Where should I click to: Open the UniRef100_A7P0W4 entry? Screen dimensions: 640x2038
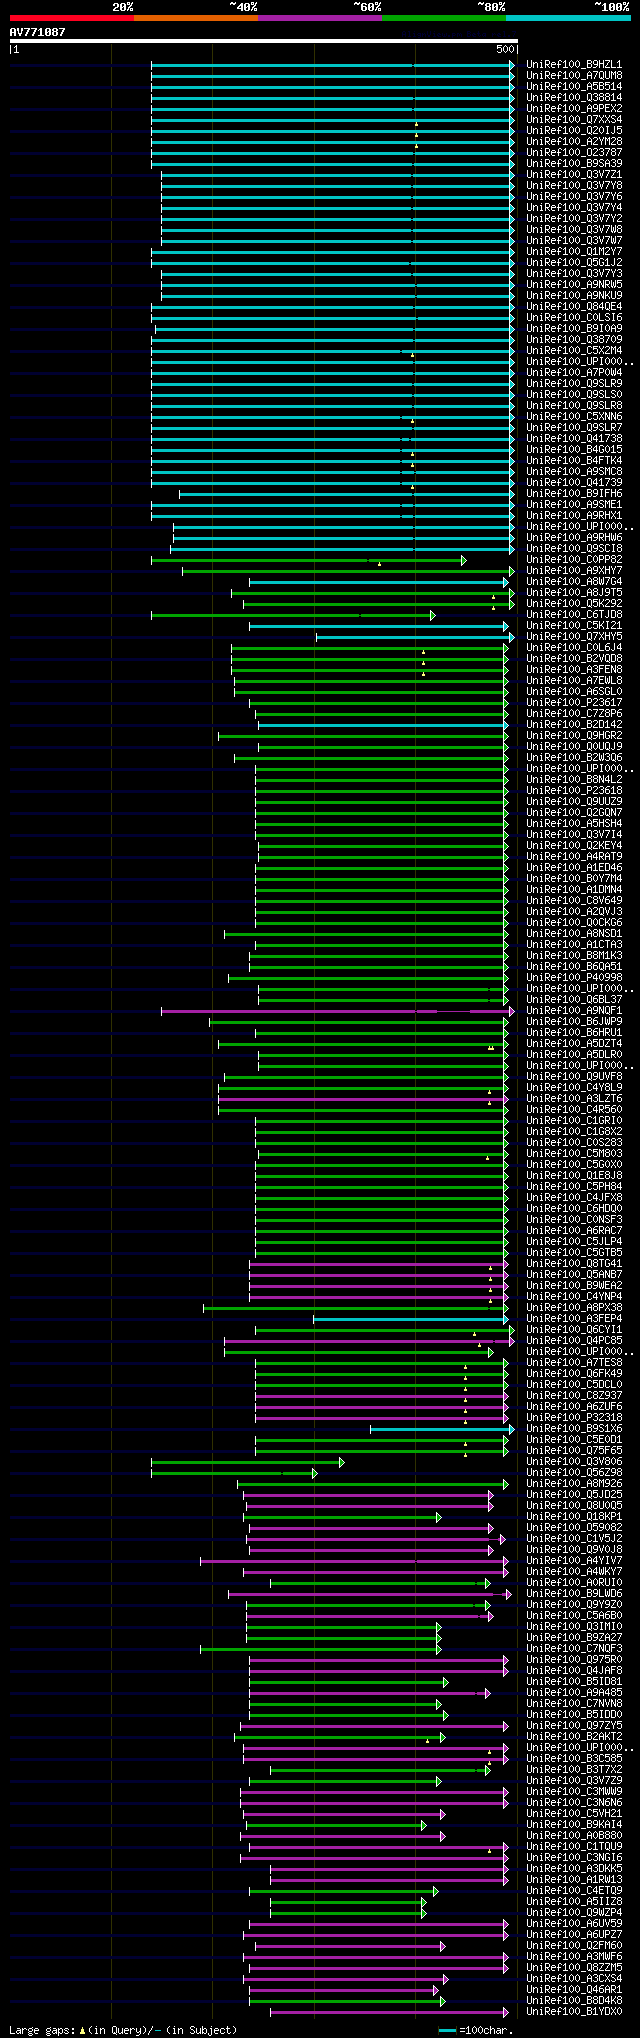[574, 373]
